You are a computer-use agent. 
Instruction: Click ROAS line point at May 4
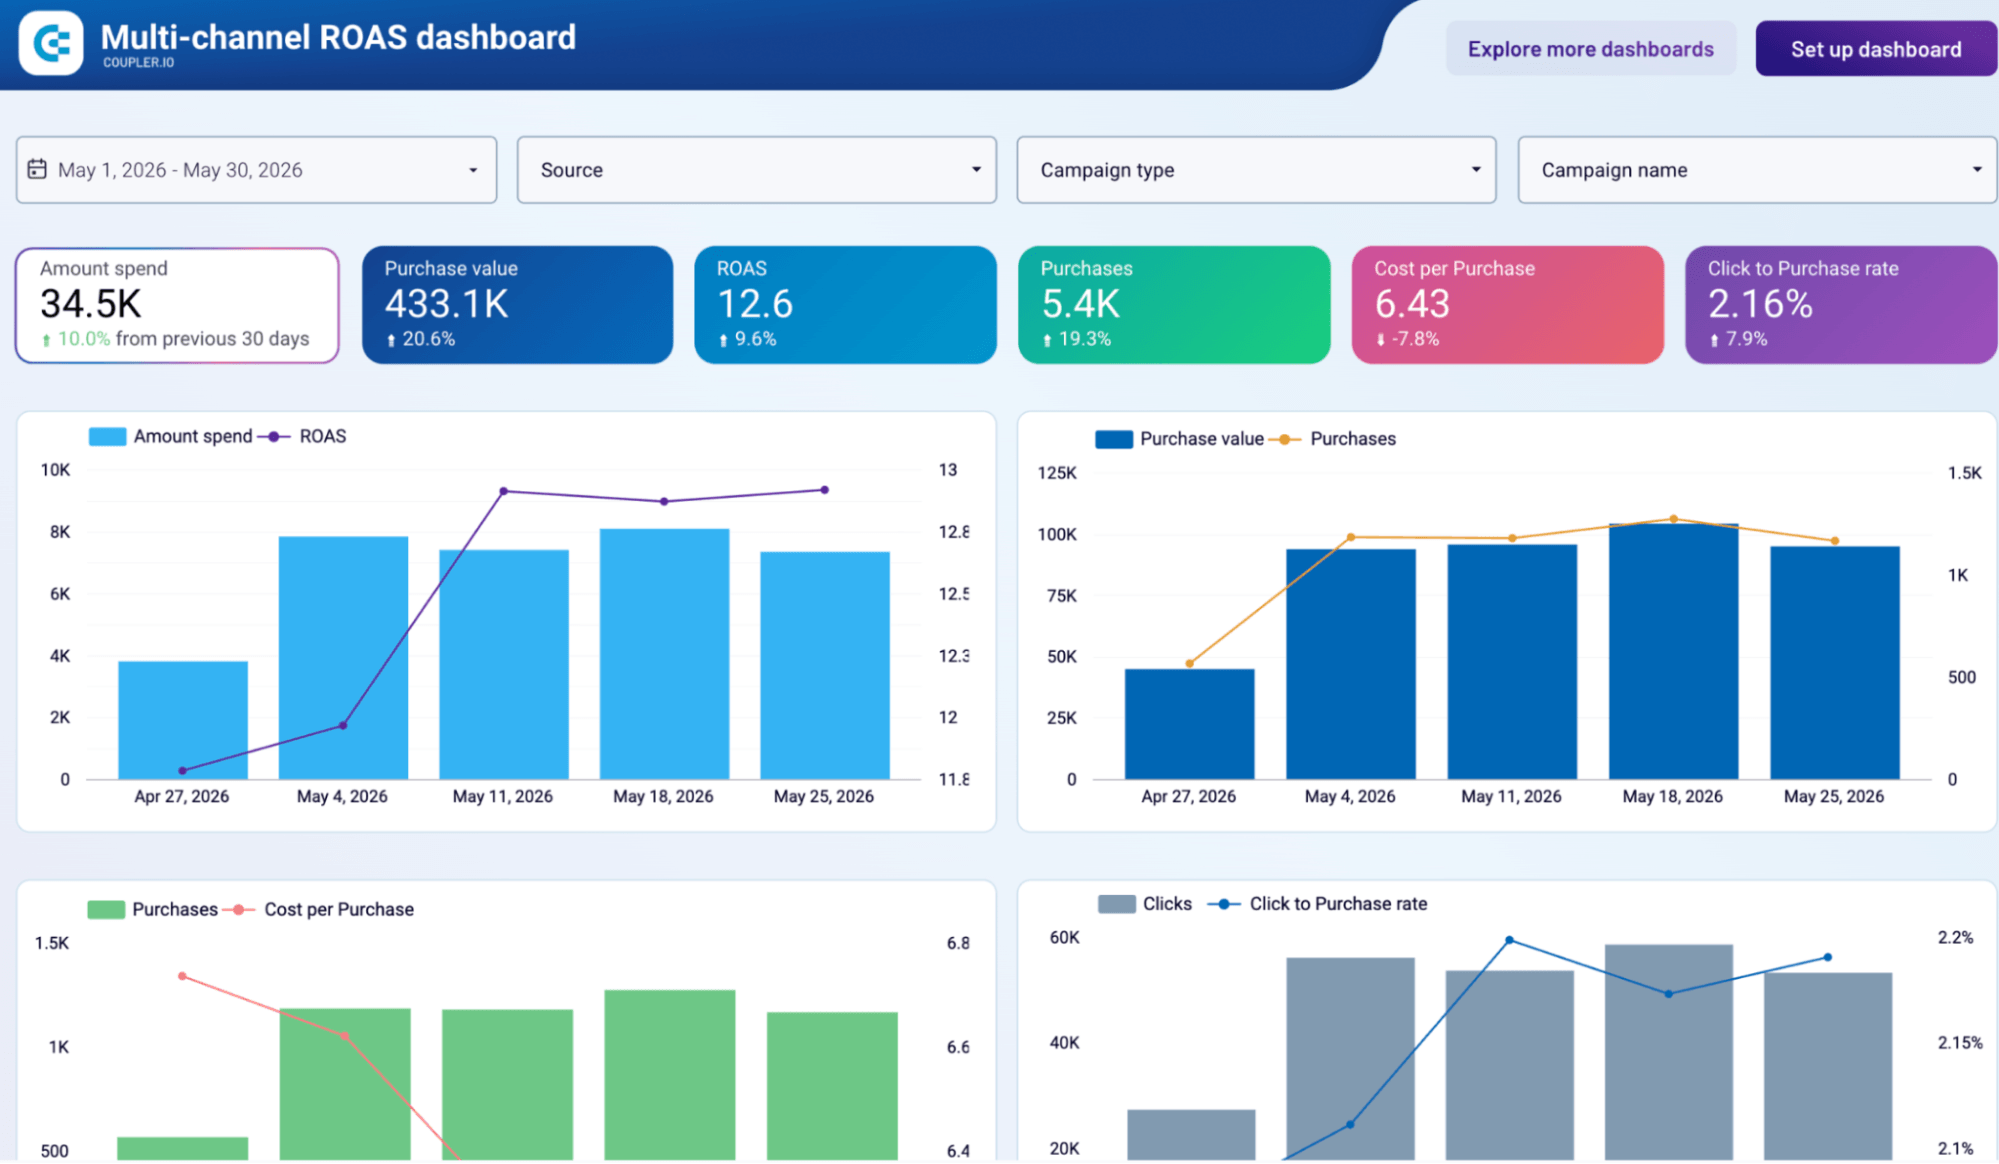coord(343,725)
